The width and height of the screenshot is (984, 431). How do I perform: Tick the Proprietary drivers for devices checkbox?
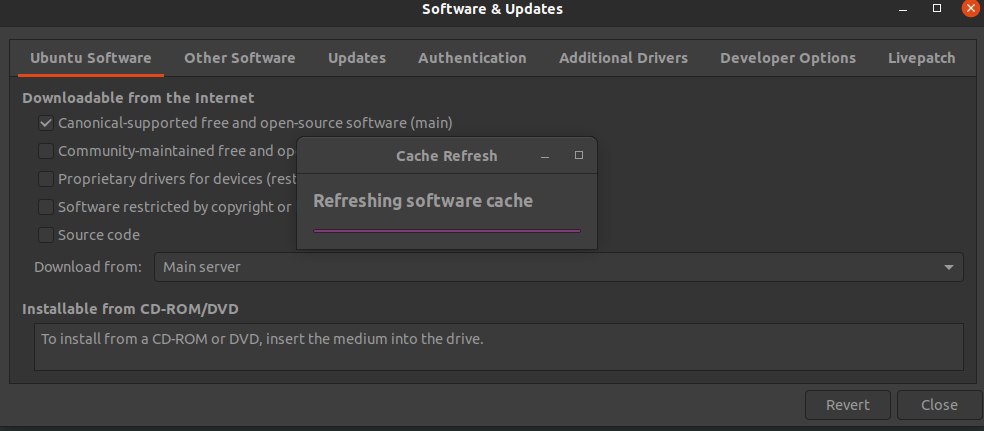[x=46, y=179]
